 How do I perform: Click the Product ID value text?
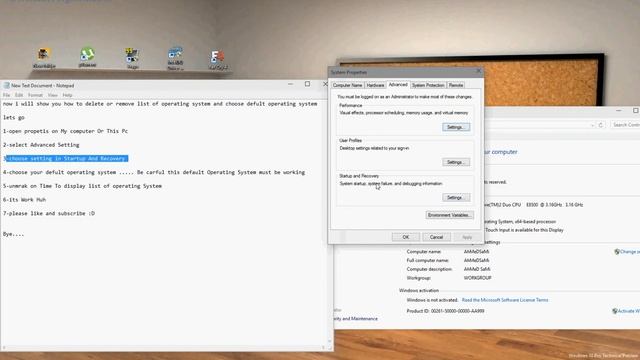(x=458, y=311)
